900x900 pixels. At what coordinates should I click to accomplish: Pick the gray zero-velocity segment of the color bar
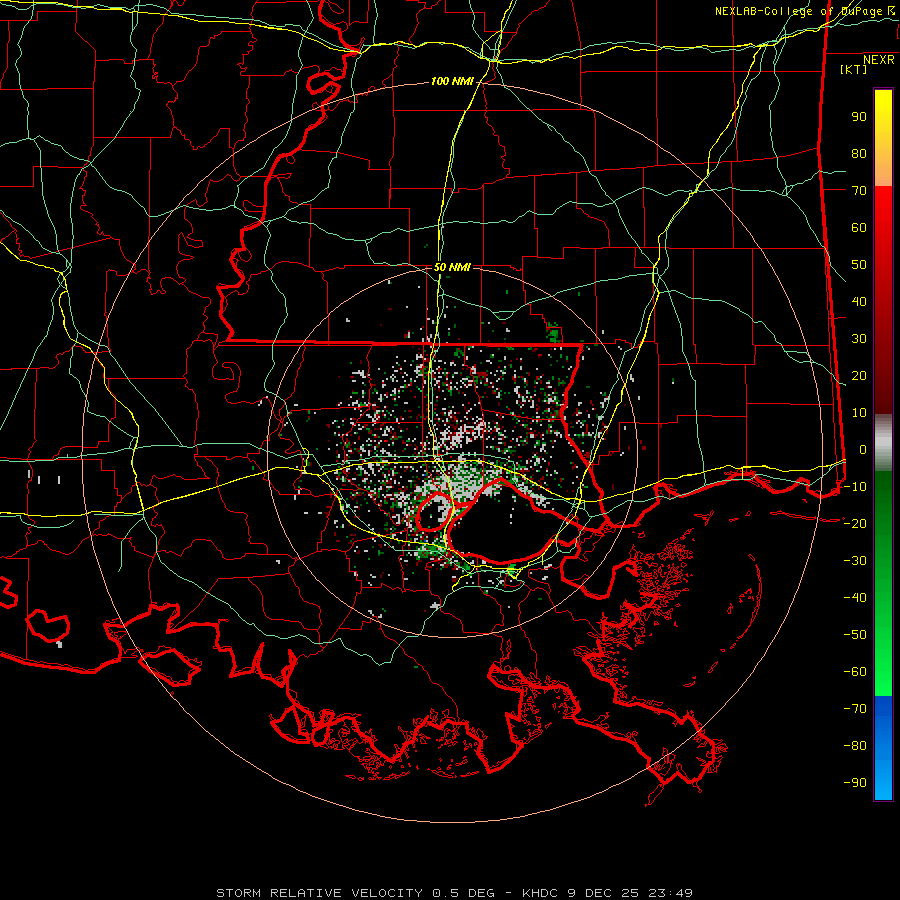click(883, 442)
